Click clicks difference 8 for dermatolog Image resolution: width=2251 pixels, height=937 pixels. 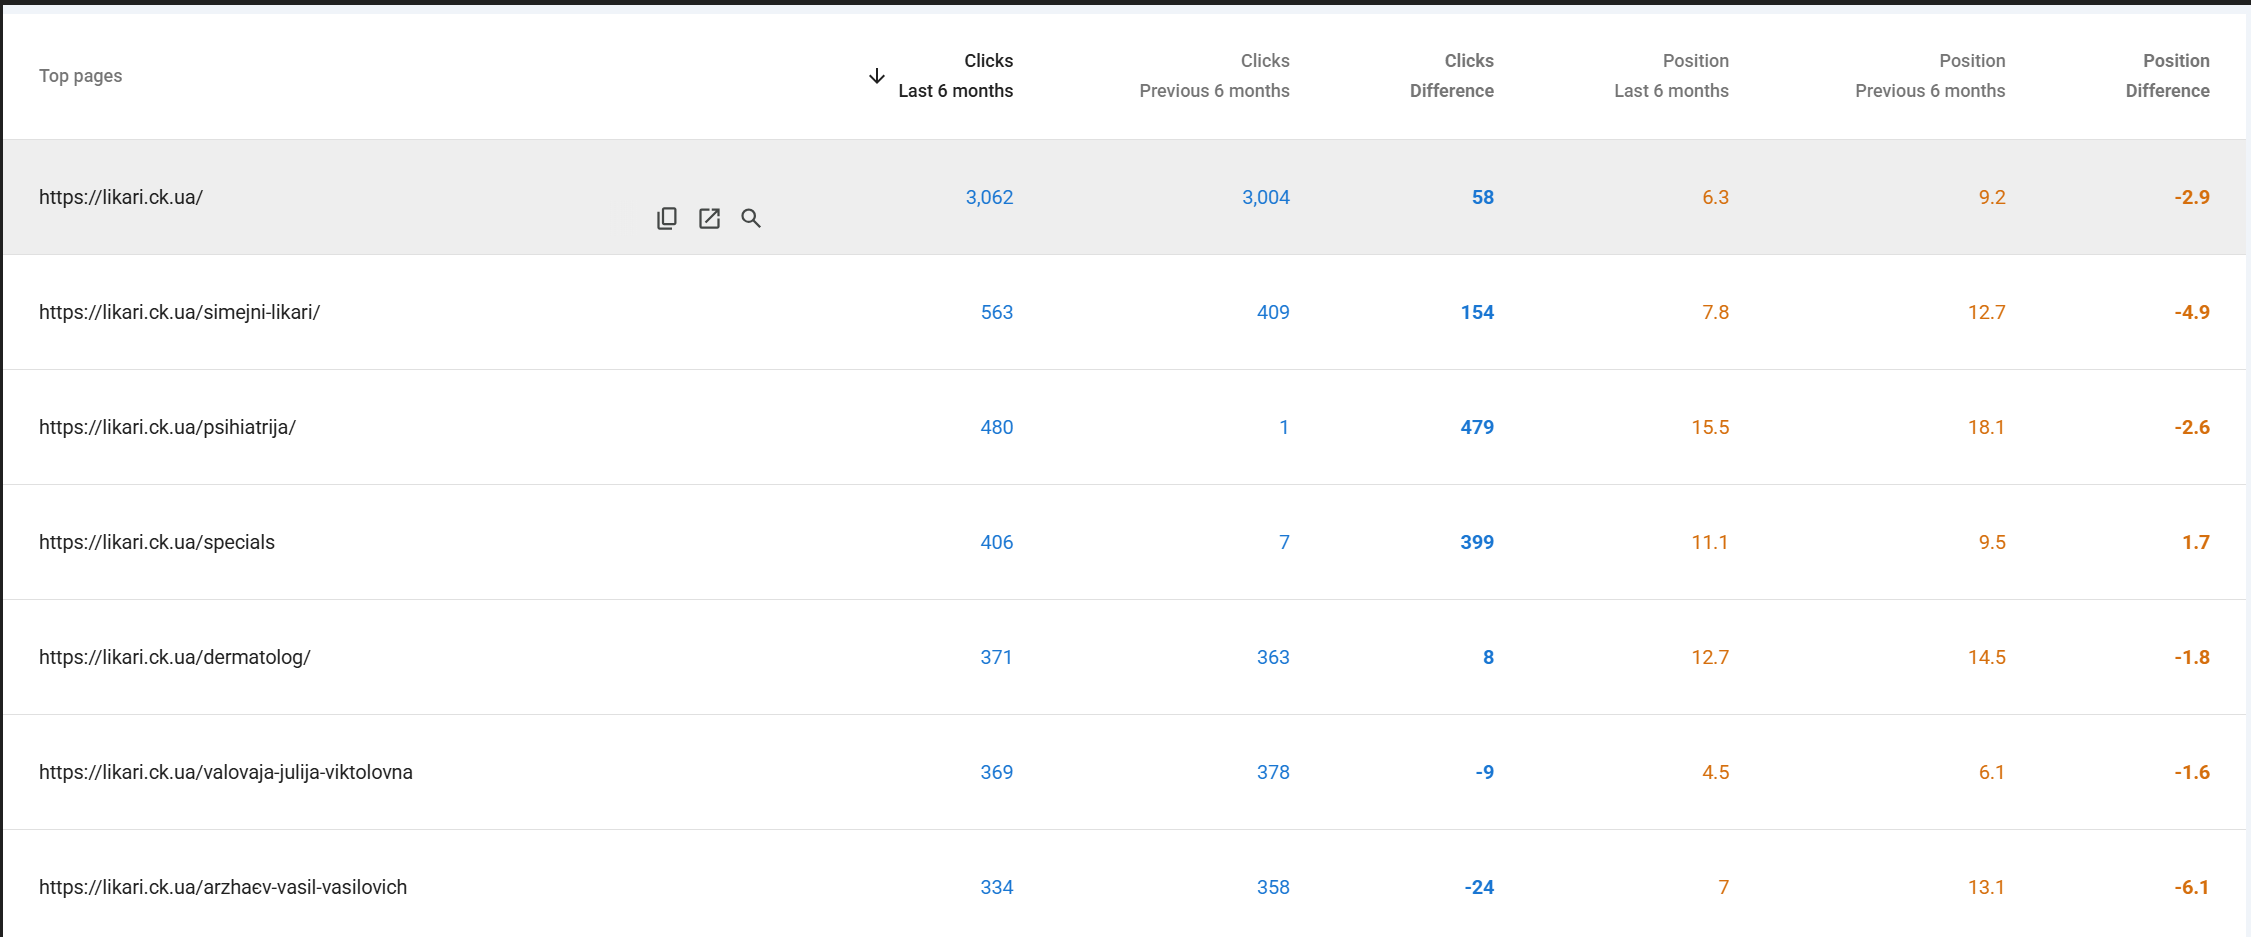click(1488, 657)
